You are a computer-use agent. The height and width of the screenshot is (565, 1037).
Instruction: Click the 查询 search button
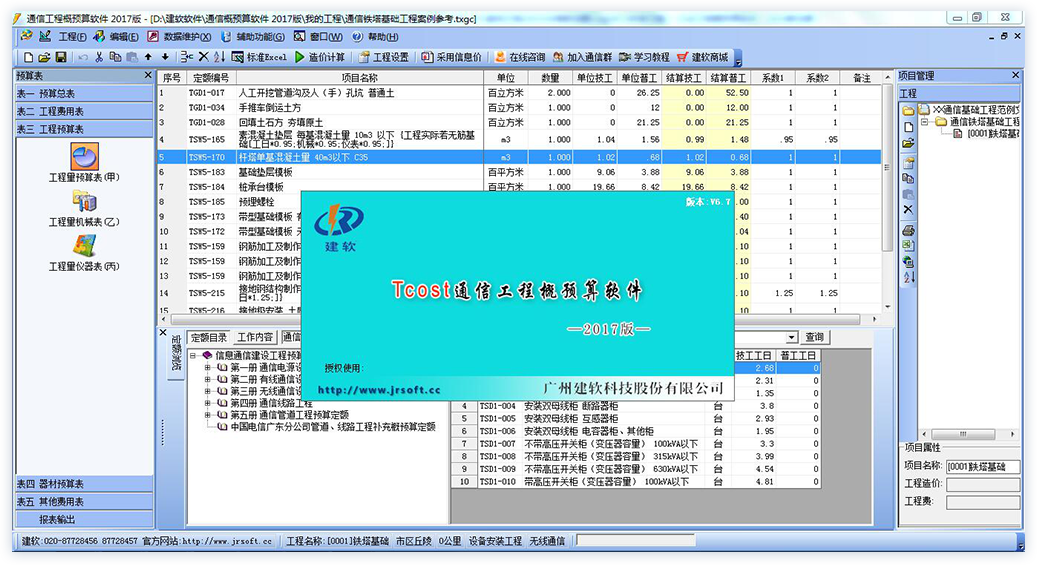[814, 337]
